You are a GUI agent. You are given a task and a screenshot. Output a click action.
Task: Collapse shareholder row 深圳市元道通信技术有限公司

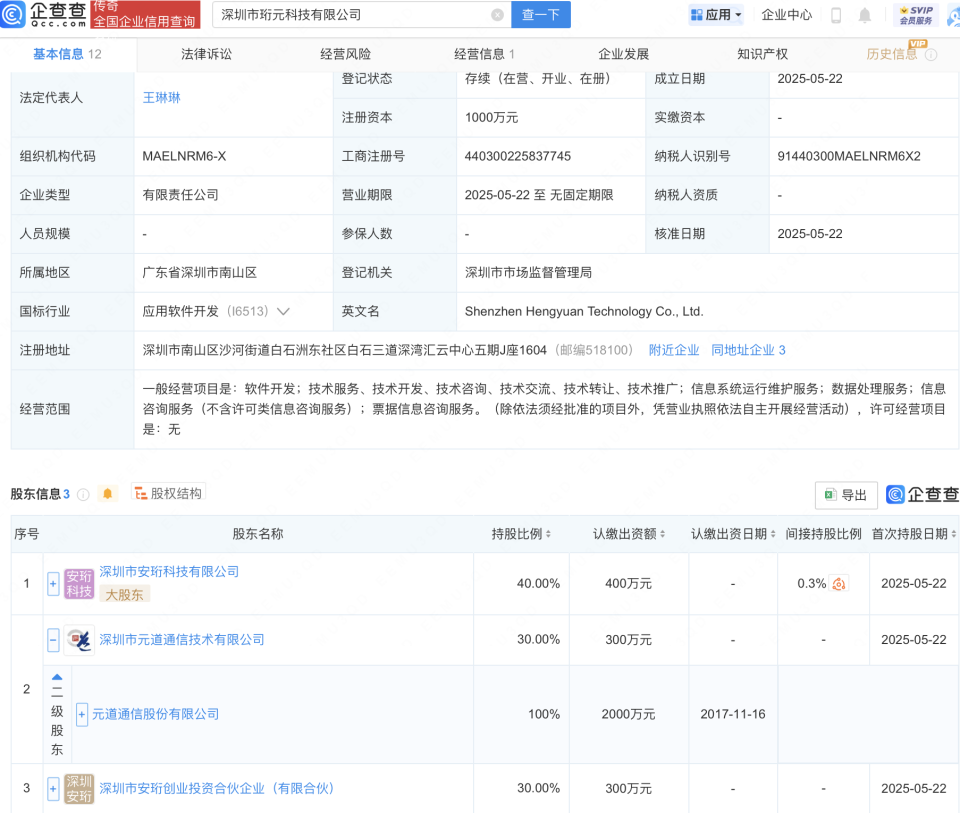(x=53, y=640)
